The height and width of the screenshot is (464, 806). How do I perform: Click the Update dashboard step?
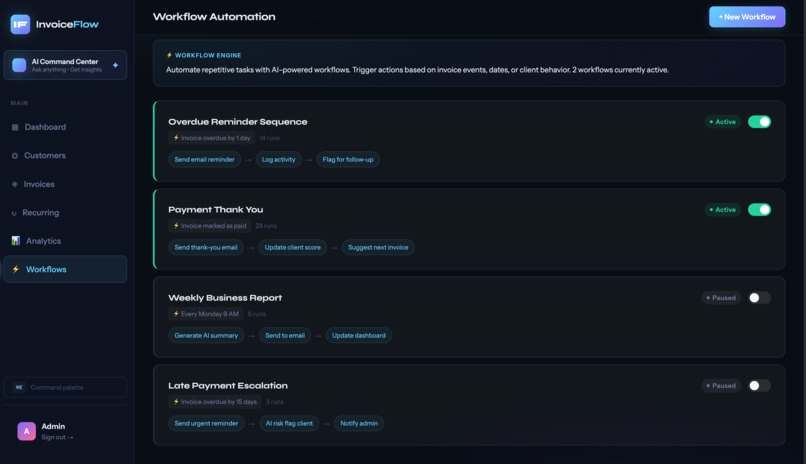pyautogui.click(x=359, y=336)
